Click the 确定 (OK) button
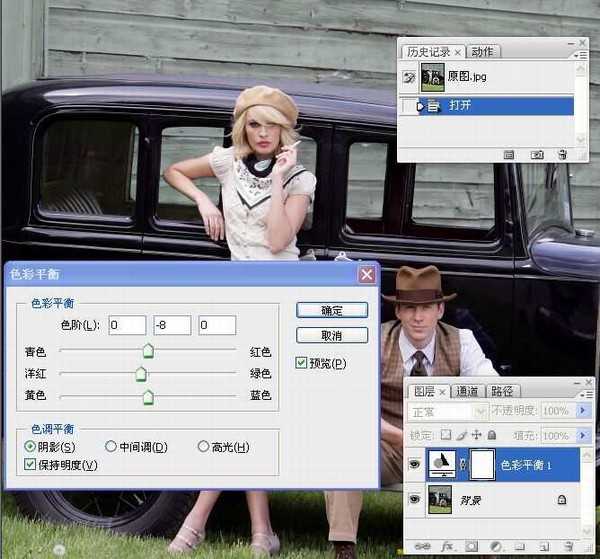Viewport: 600px width, 559px height. pyautogui.click(x=332, y=310)
